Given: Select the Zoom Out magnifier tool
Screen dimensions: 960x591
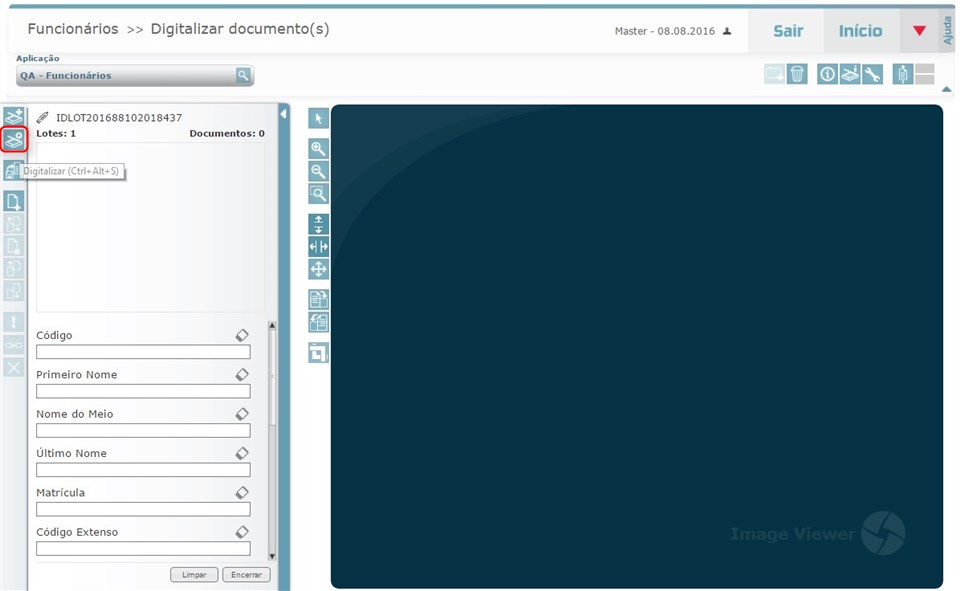Looking at the screenshot, I should click(317, 171).
